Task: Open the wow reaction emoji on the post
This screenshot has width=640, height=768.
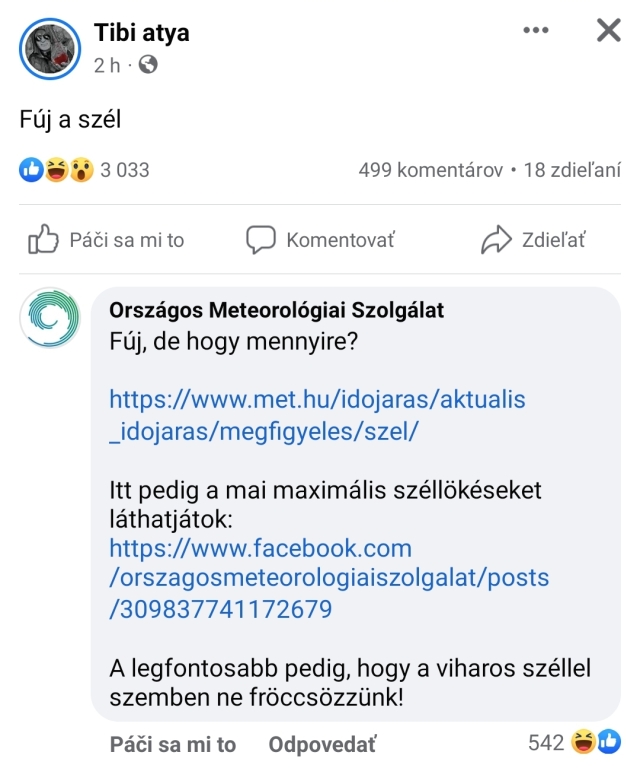Action: pyautogui.click(x=81, y=170)
